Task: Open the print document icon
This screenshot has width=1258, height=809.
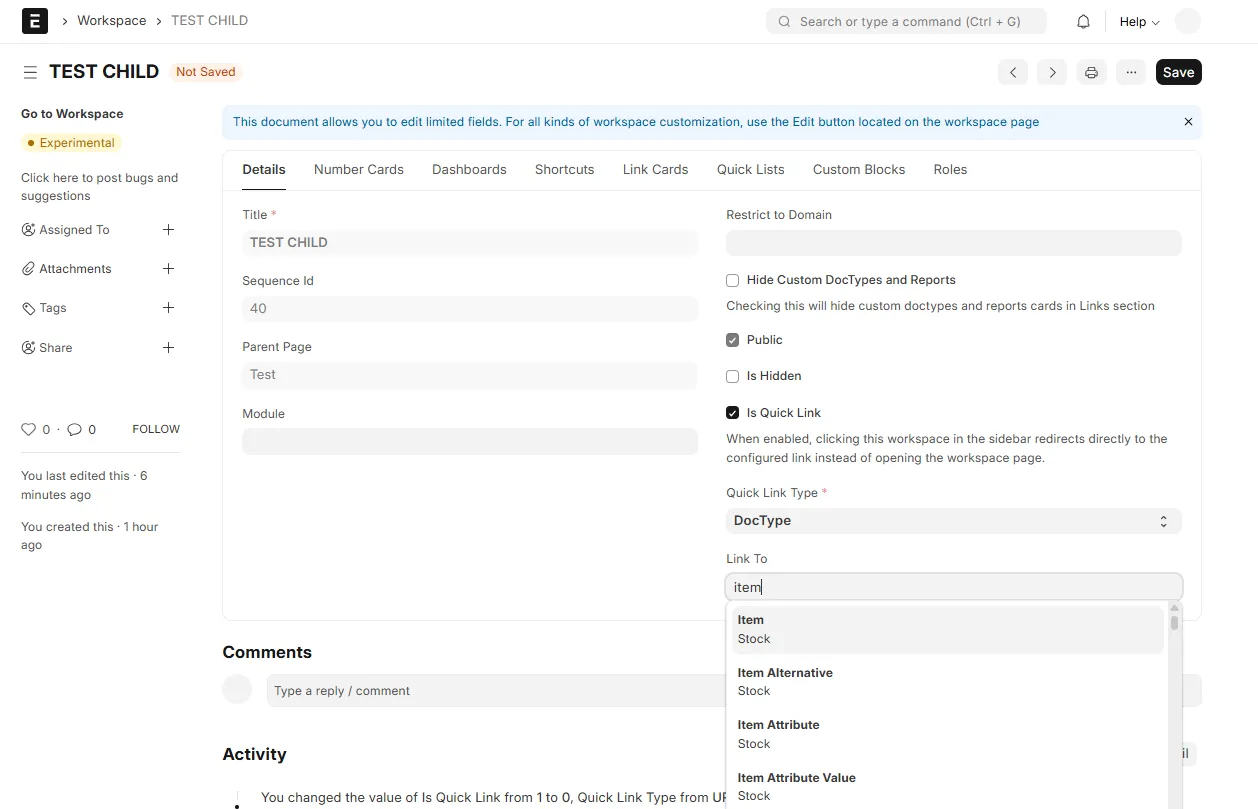Action: pos(1091,72)
